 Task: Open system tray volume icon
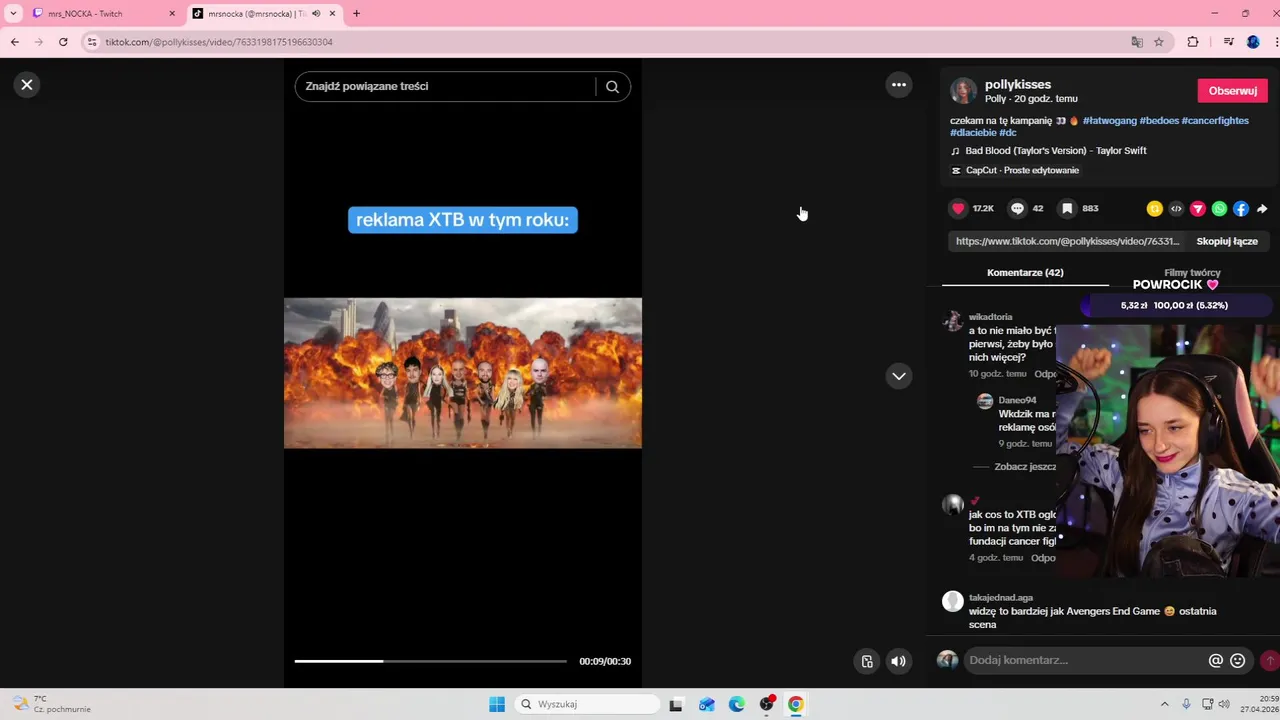pos(1226,704)
